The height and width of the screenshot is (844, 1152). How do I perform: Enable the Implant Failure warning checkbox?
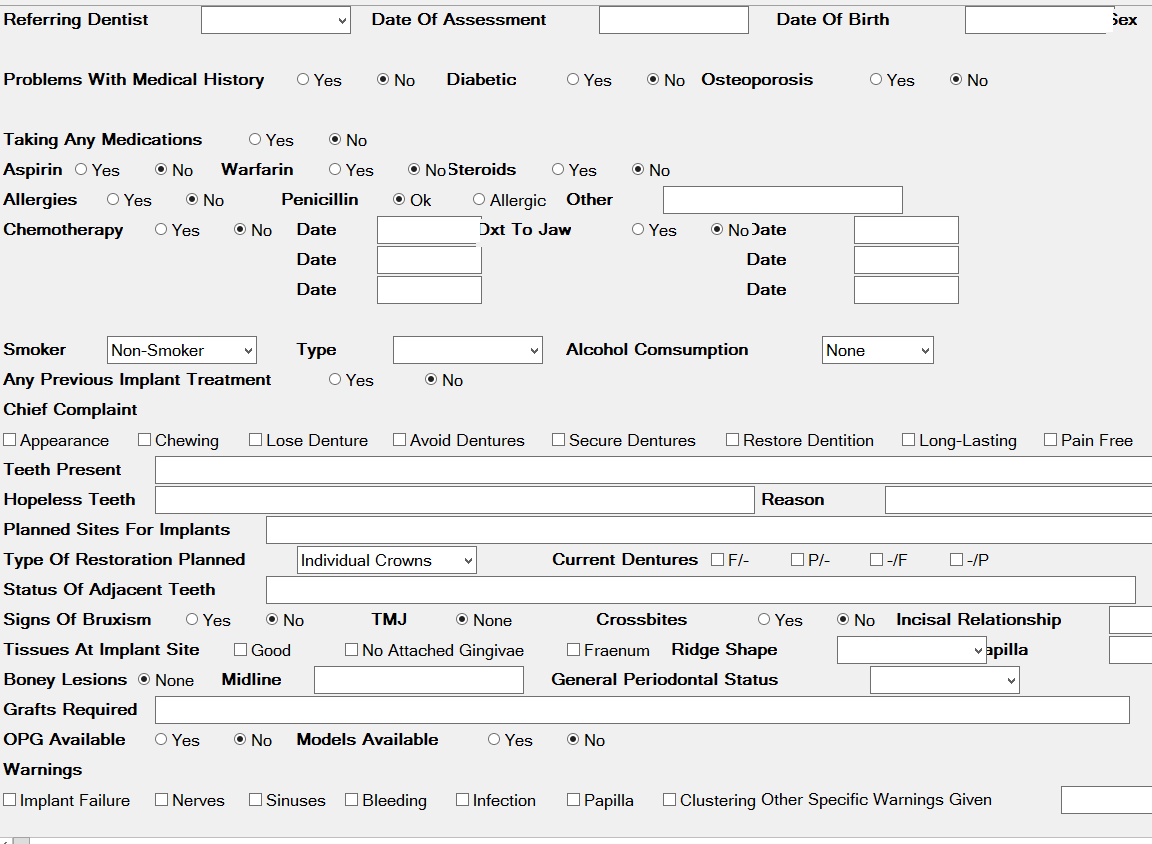click(10, 800)
